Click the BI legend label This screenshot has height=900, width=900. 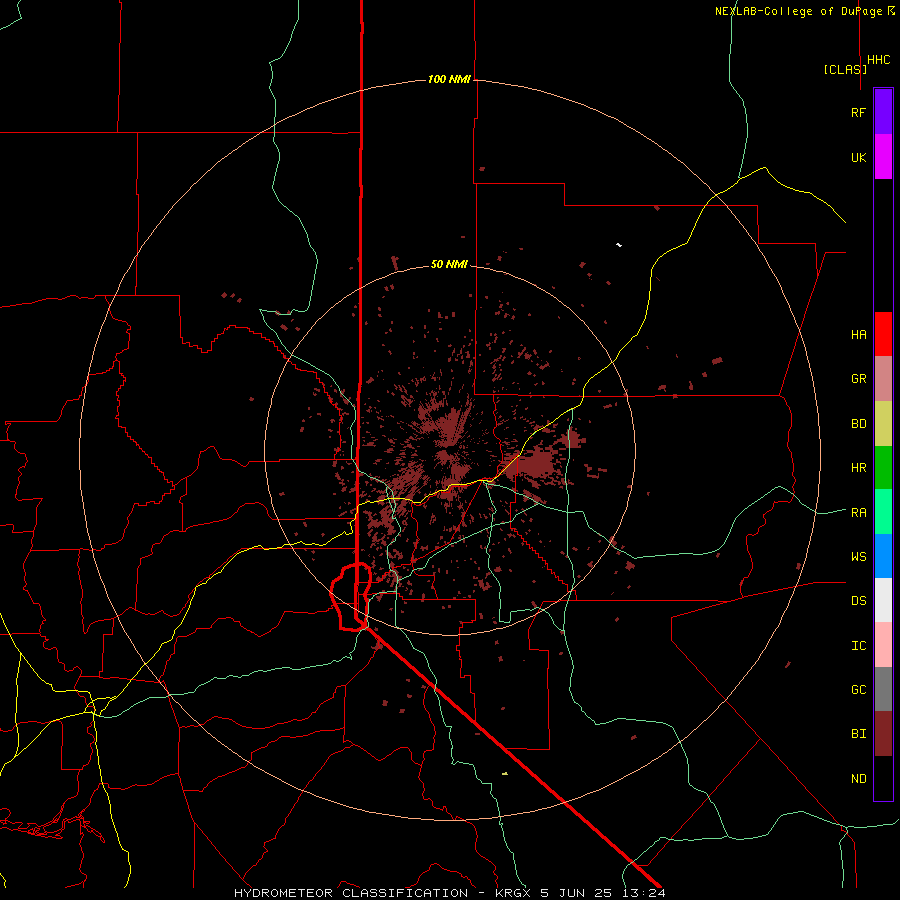coord(858,734)
